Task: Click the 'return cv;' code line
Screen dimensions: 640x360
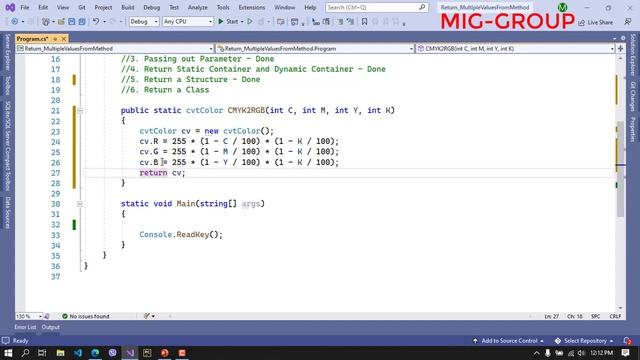Action: pyautogui.click(x=162, y=173)
